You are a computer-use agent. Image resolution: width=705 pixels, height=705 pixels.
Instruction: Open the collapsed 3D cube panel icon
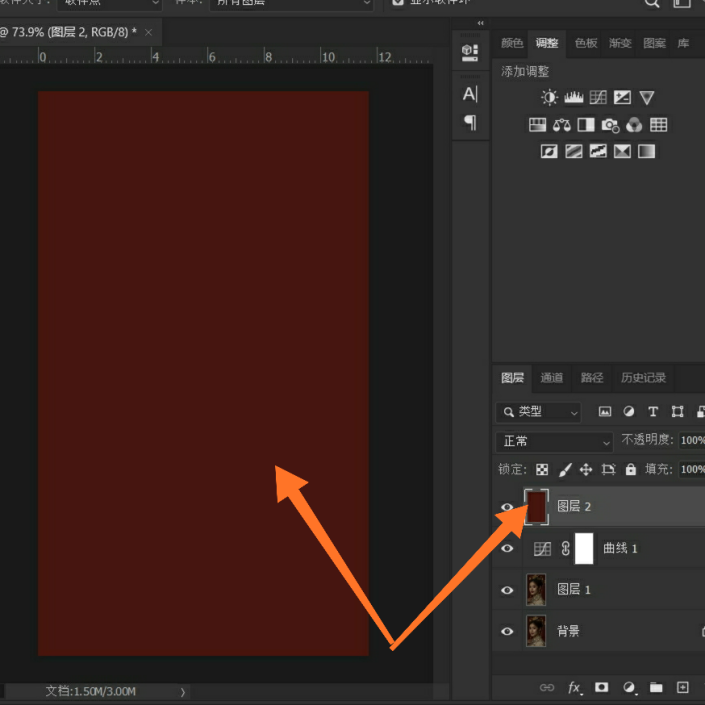coord(470,53)
